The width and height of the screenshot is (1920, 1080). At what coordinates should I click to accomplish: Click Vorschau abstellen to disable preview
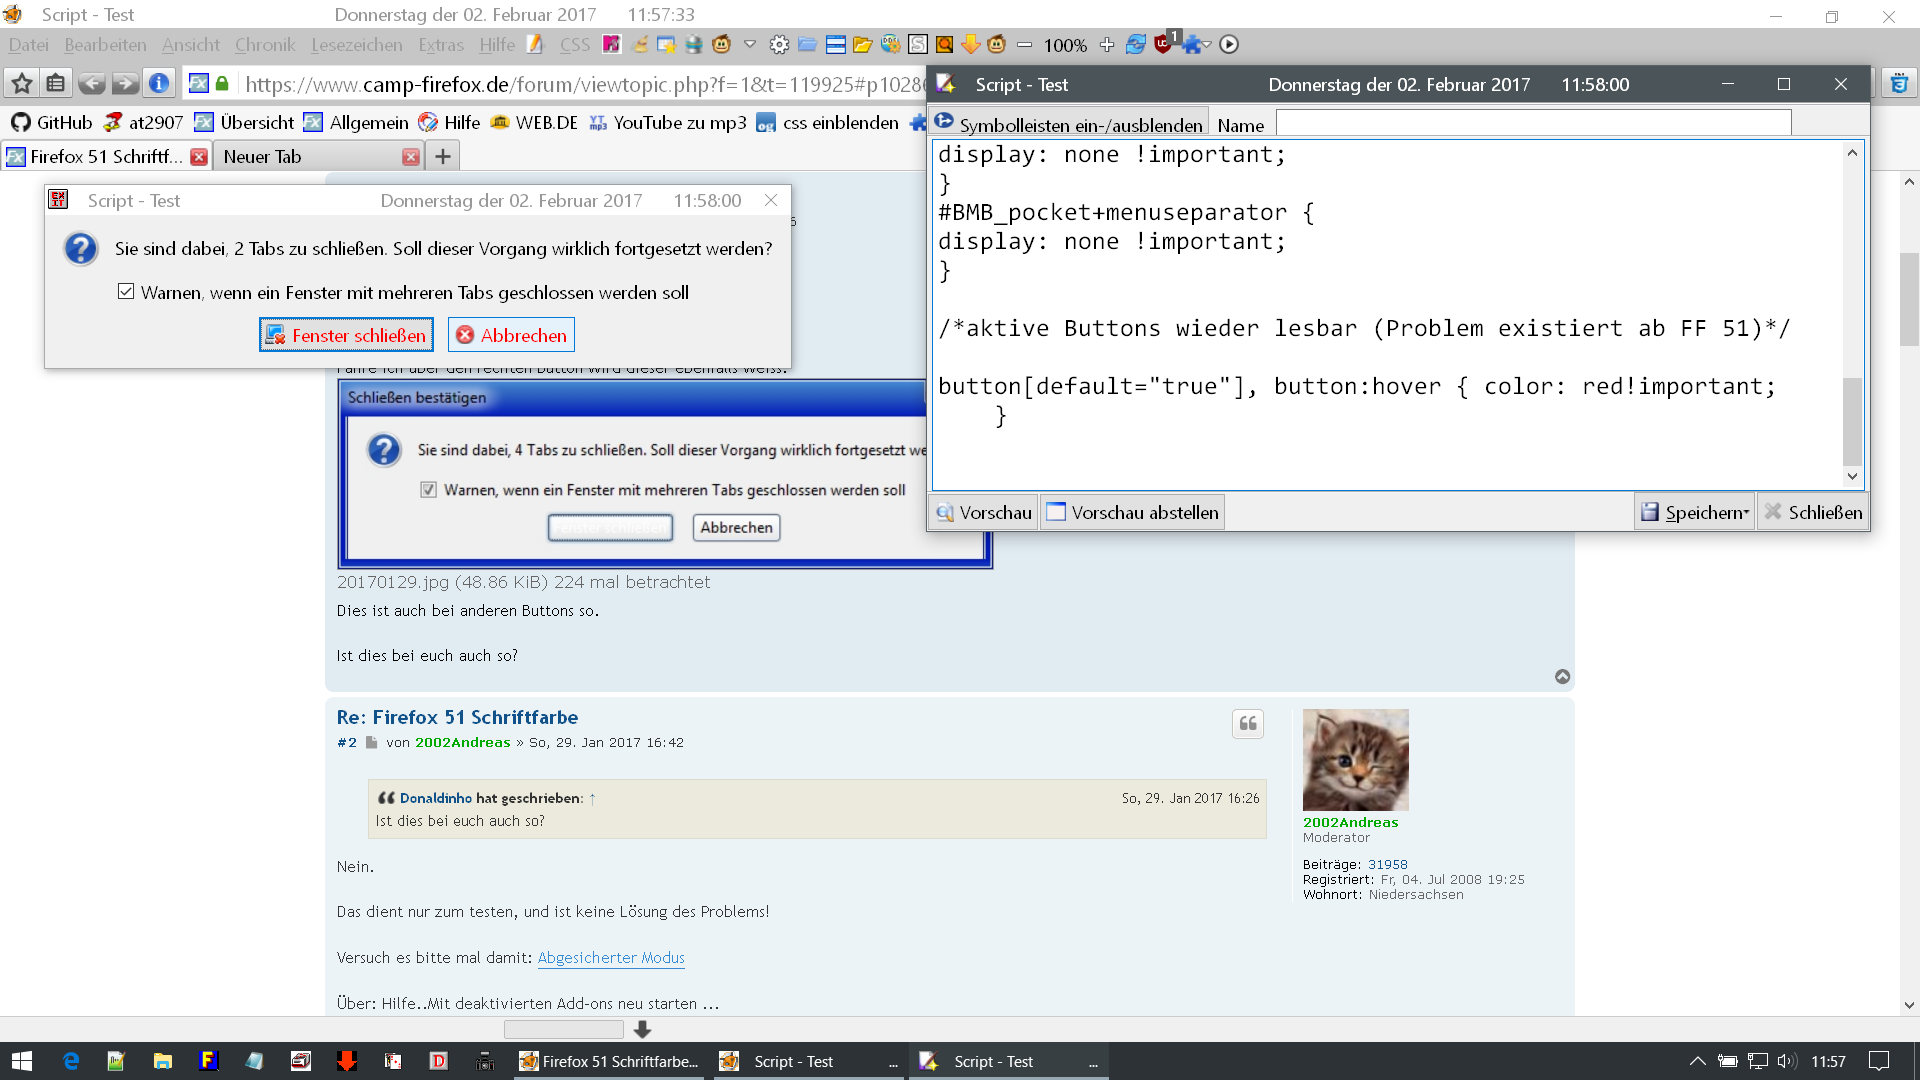pyautogui.click(x=1132, y=513)
